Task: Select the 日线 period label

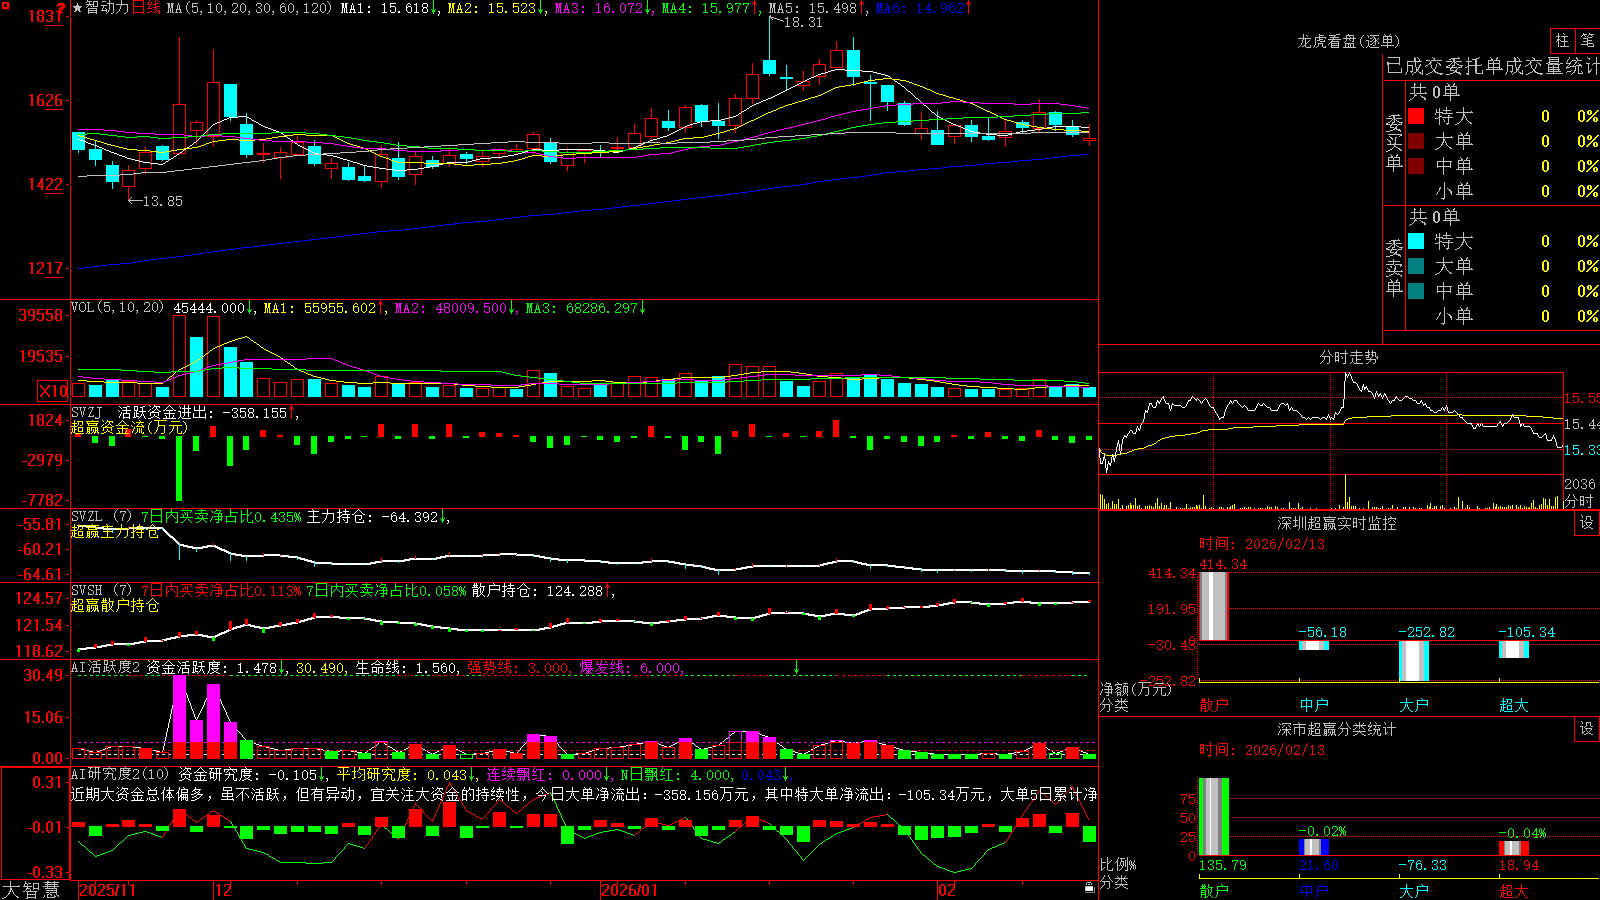Action: tap(146, 8)
